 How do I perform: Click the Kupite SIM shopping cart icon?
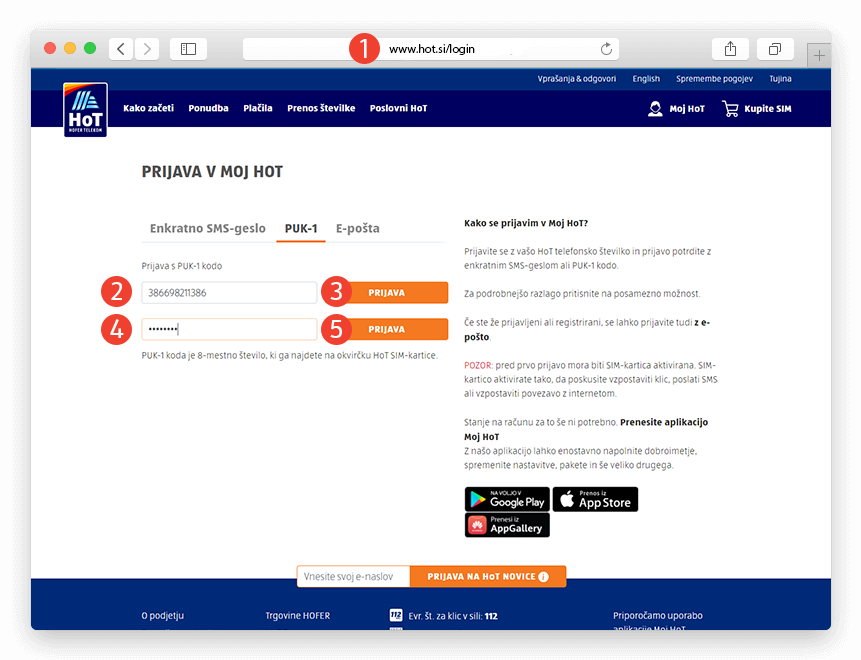(x=730, y=109)
